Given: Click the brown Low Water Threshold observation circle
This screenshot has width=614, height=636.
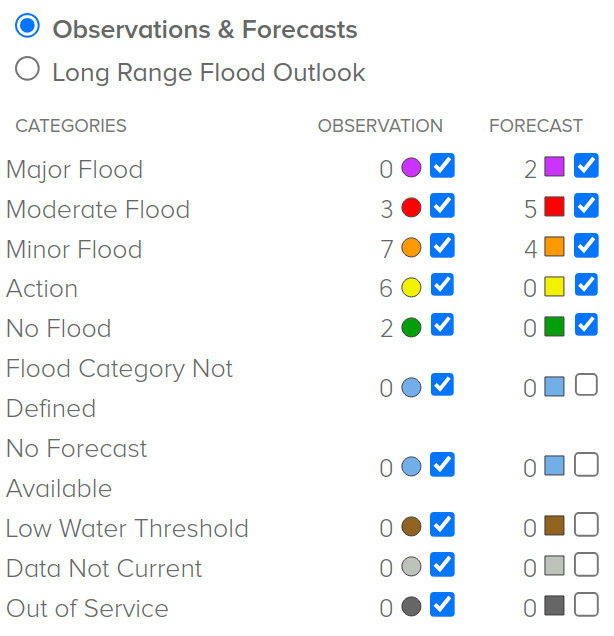Looking at the screenshot, I should click(411, 526).
